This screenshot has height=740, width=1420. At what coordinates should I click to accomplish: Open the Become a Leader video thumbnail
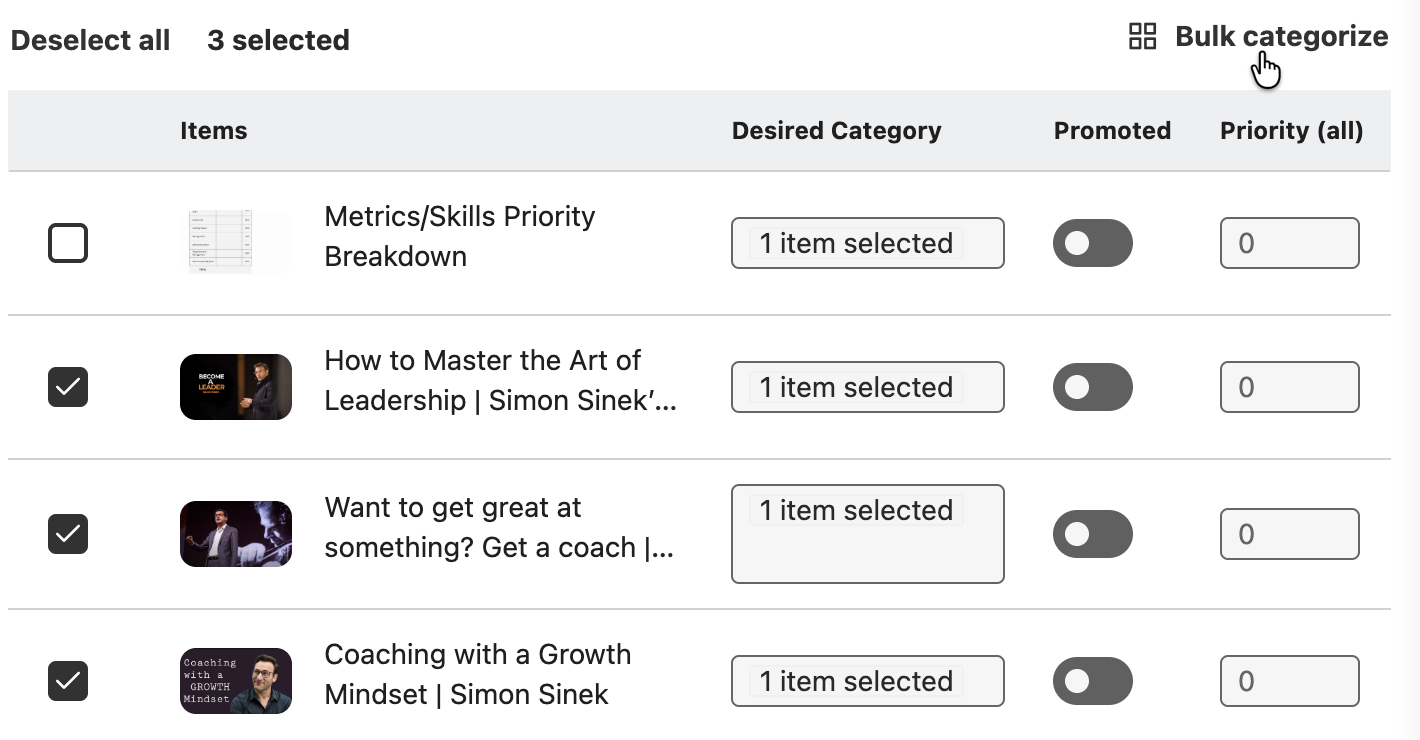235,387
